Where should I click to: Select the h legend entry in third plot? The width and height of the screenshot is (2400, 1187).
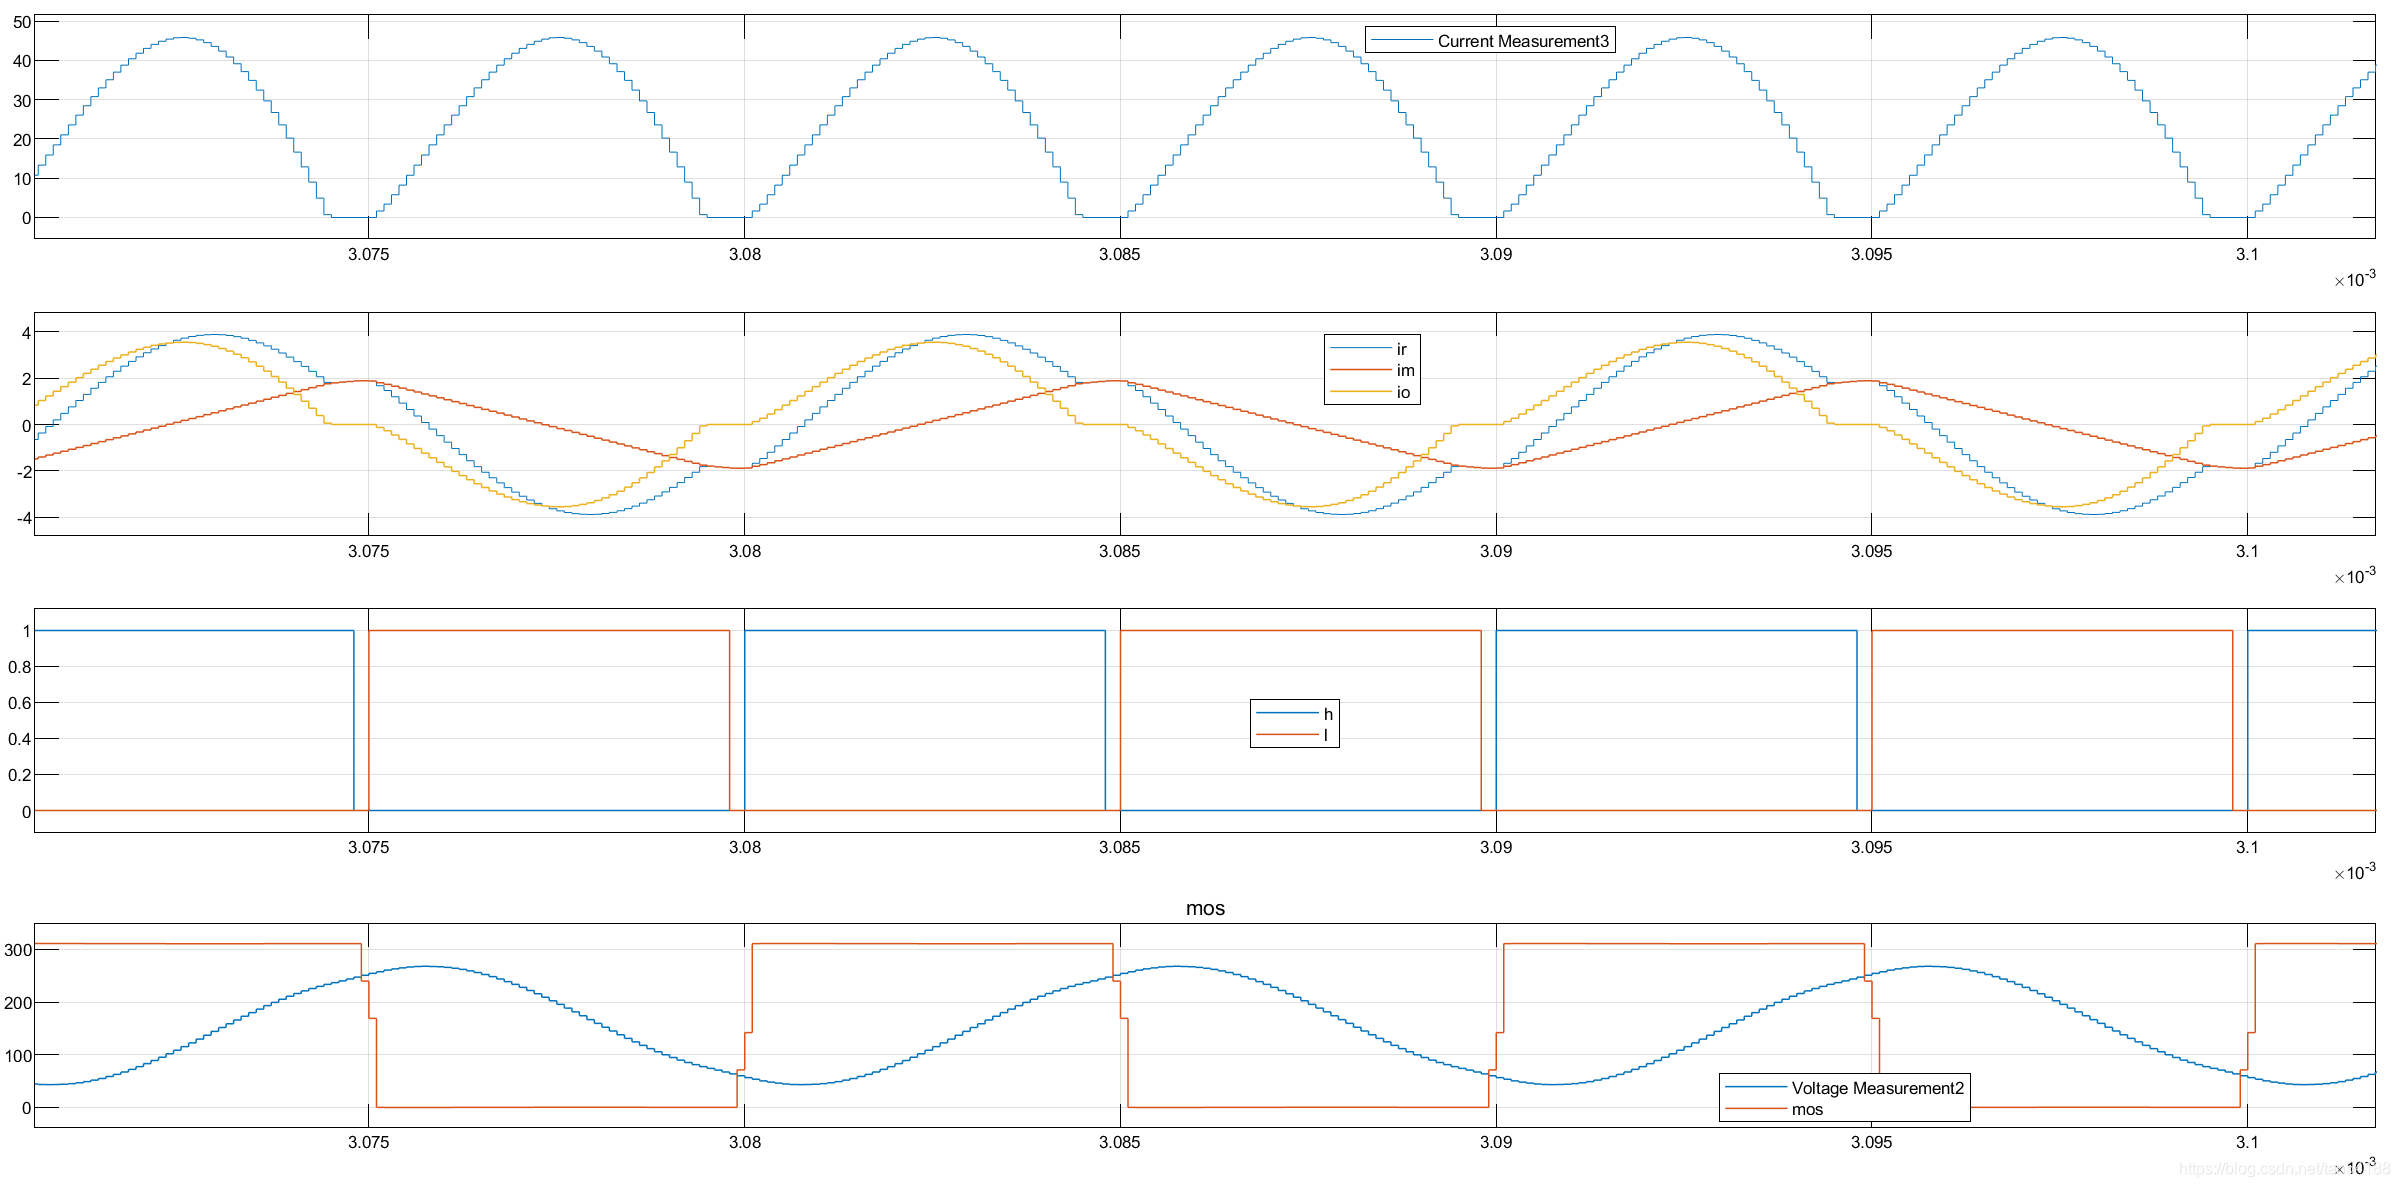click(1328, 714)
